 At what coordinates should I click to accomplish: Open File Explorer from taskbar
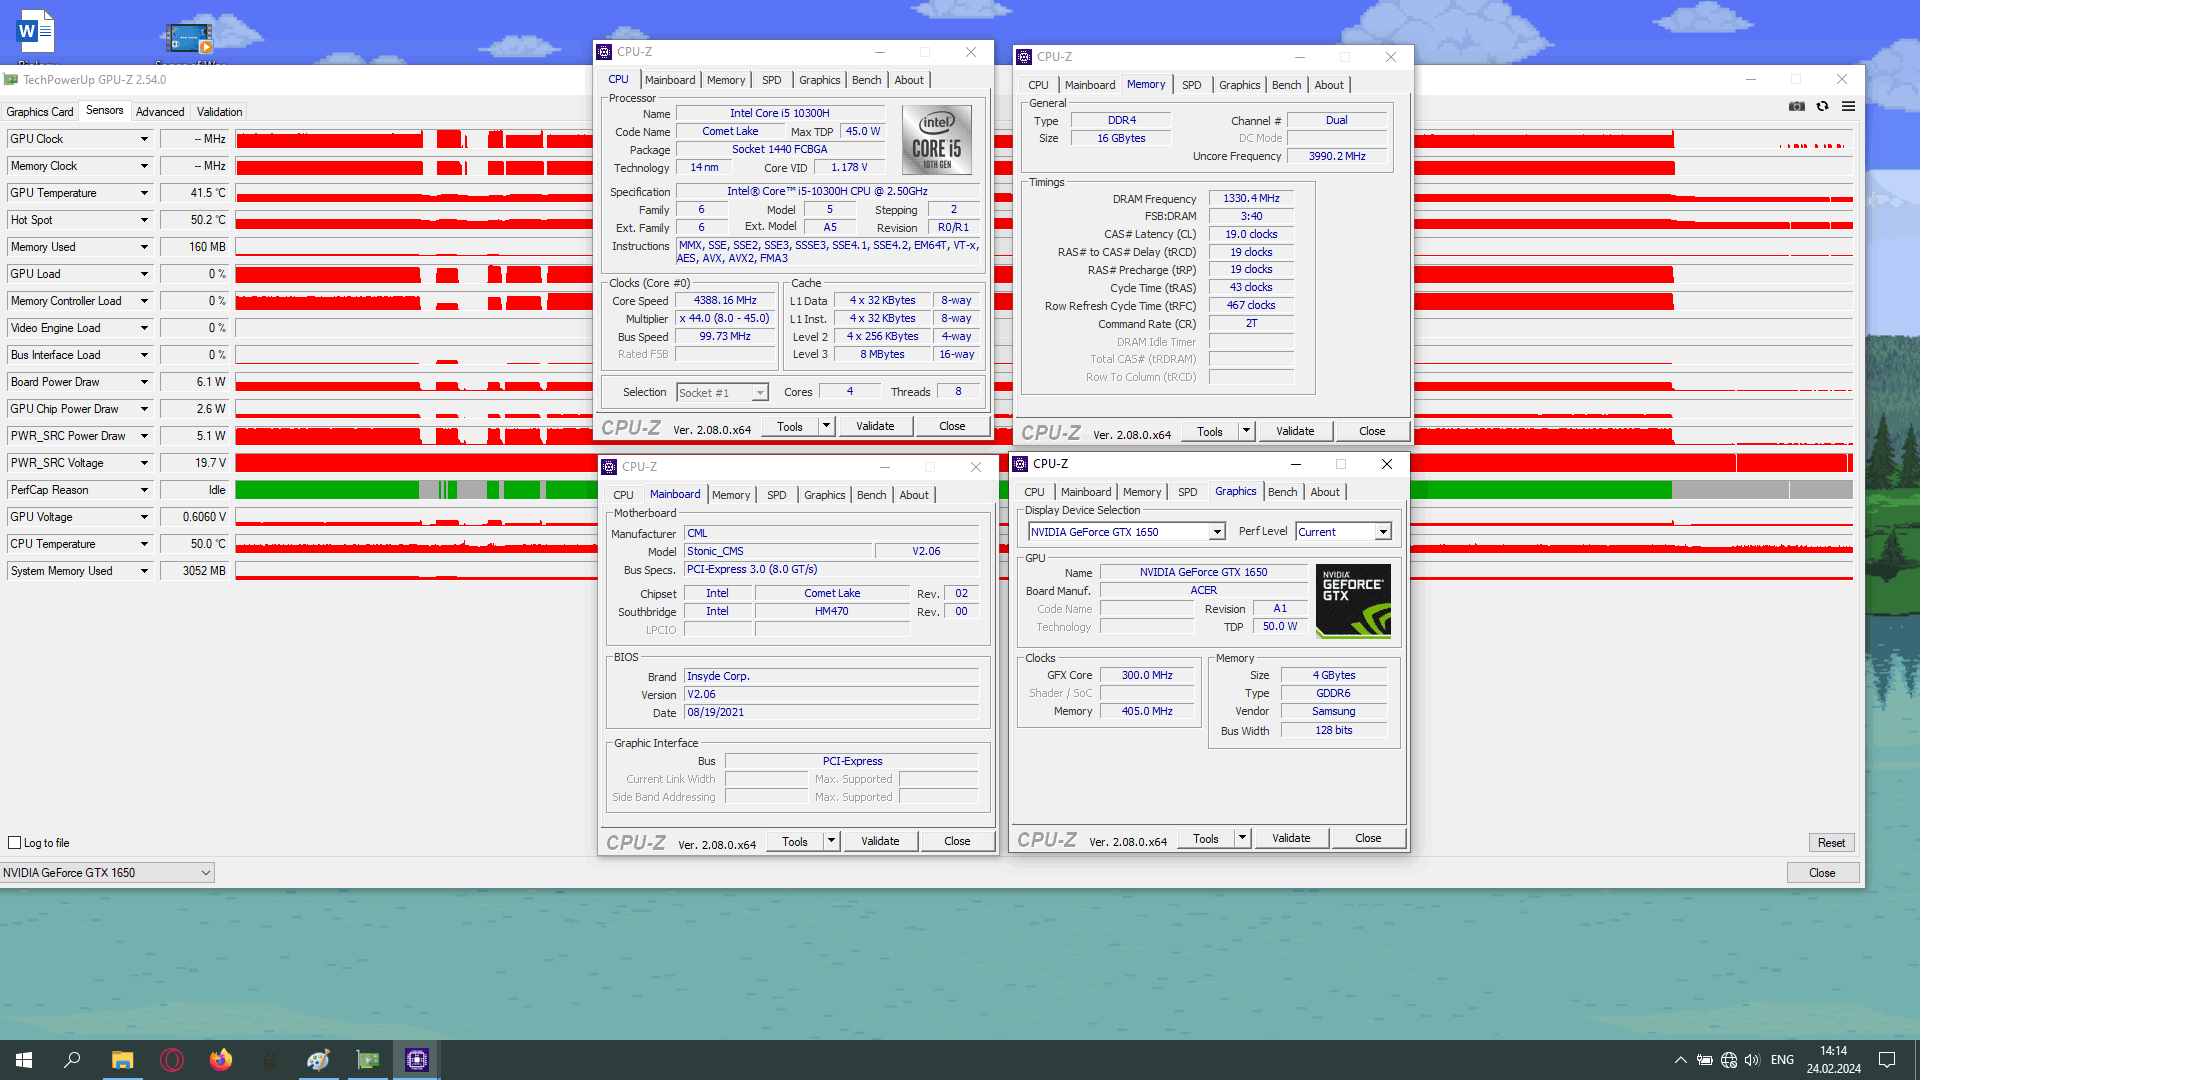coord(122,1059)
